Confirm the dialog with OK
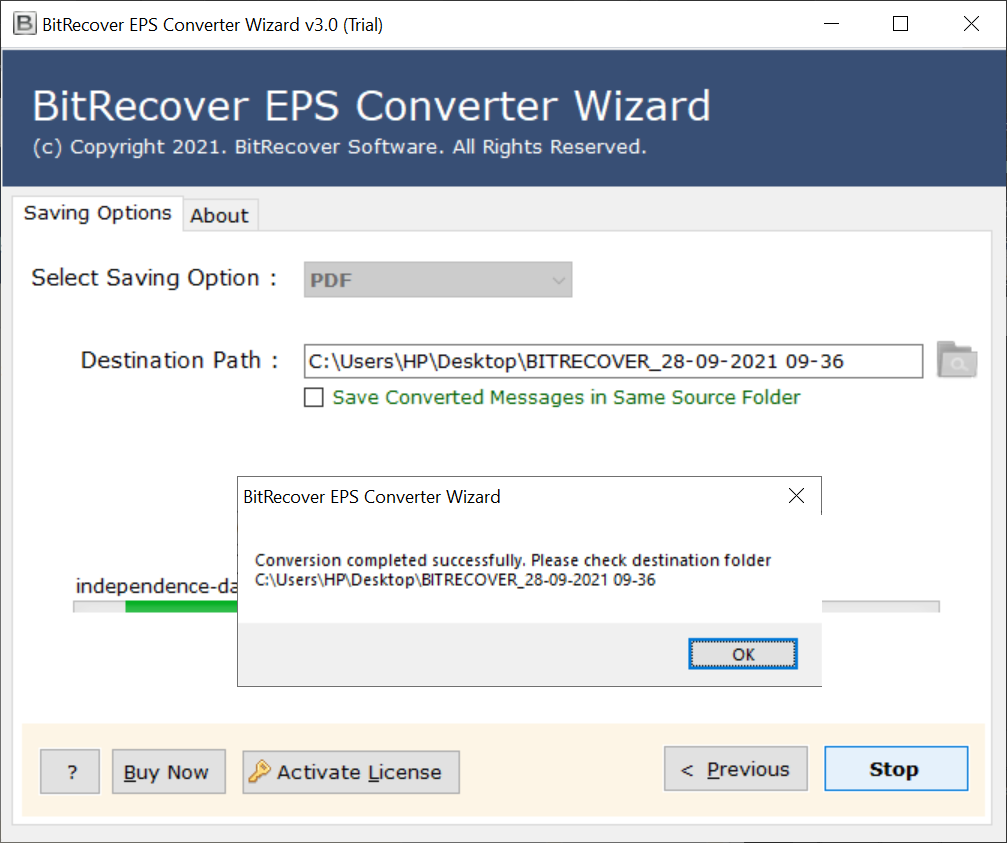This screenshot has height=843, width=1007. (743, 654)
